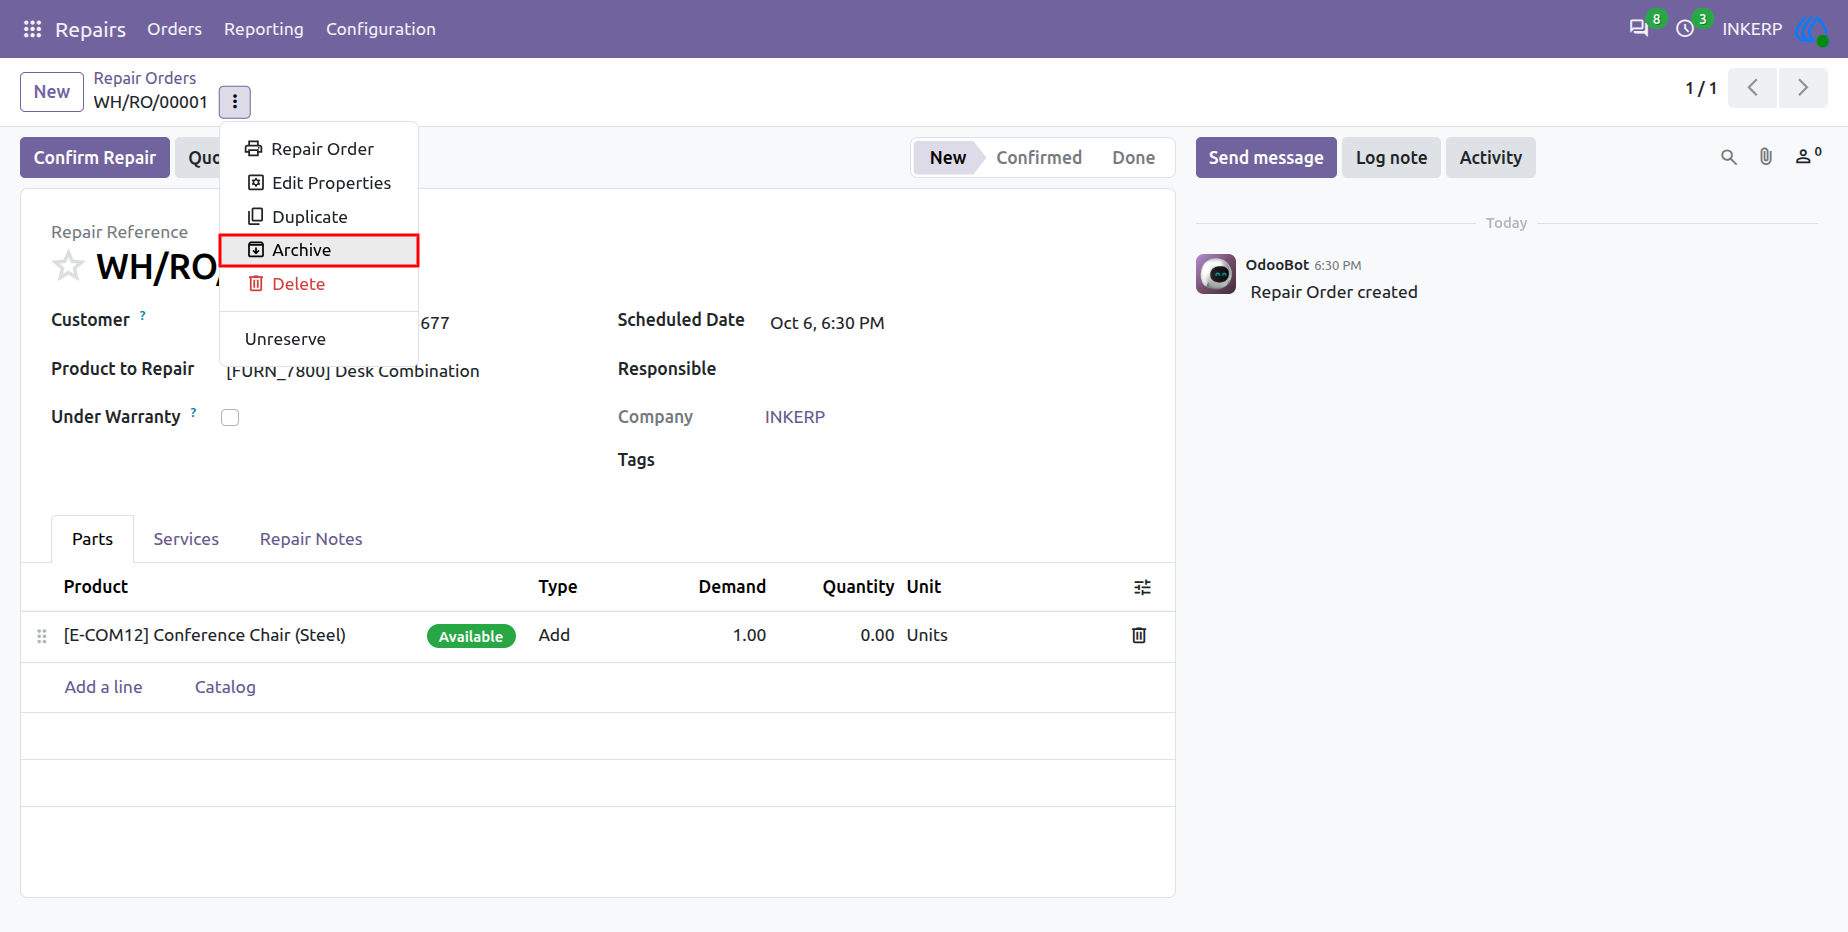
Task: Click the Send message button
Action: tap(1266, 158)
